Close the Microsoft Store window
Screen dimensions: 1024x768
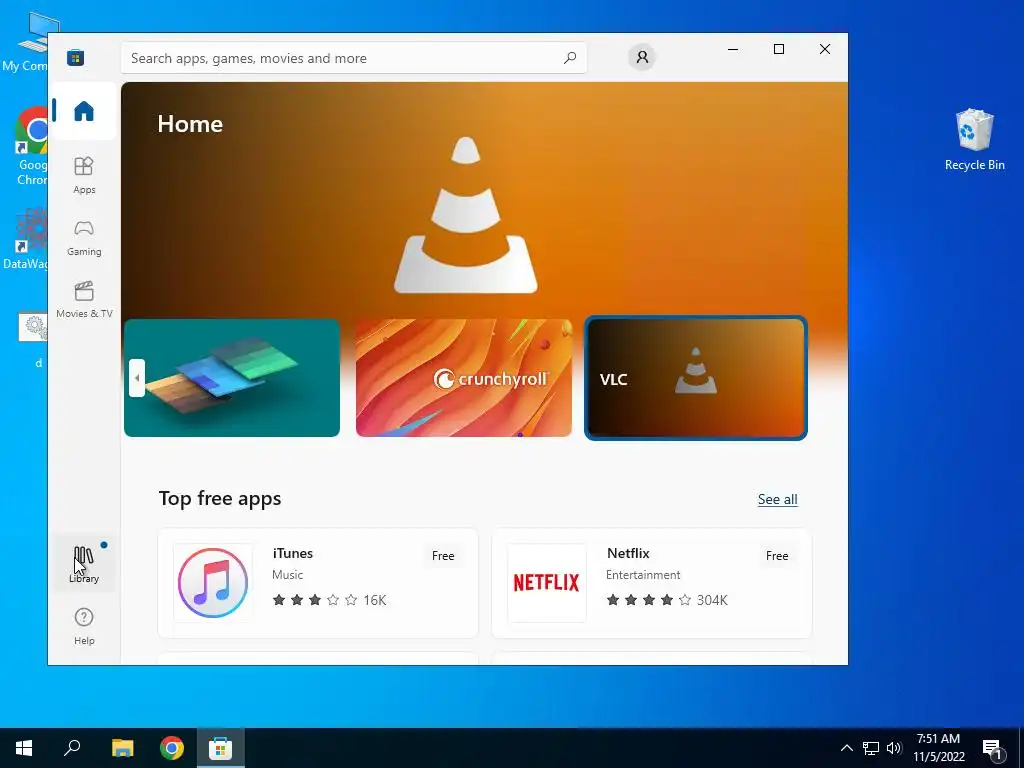coord(825,50)
